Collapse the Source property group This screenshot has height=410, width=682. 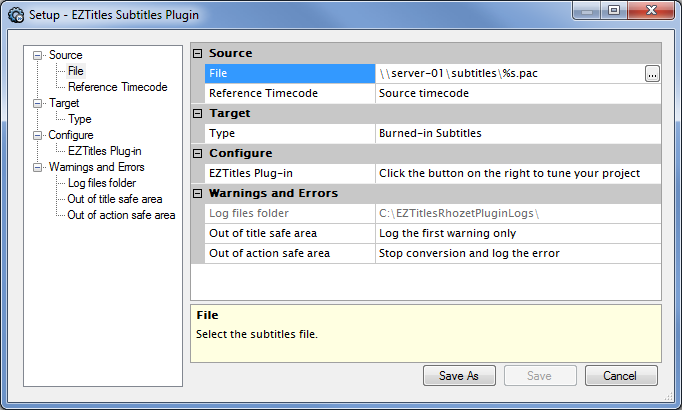click(x=197, y=53)
